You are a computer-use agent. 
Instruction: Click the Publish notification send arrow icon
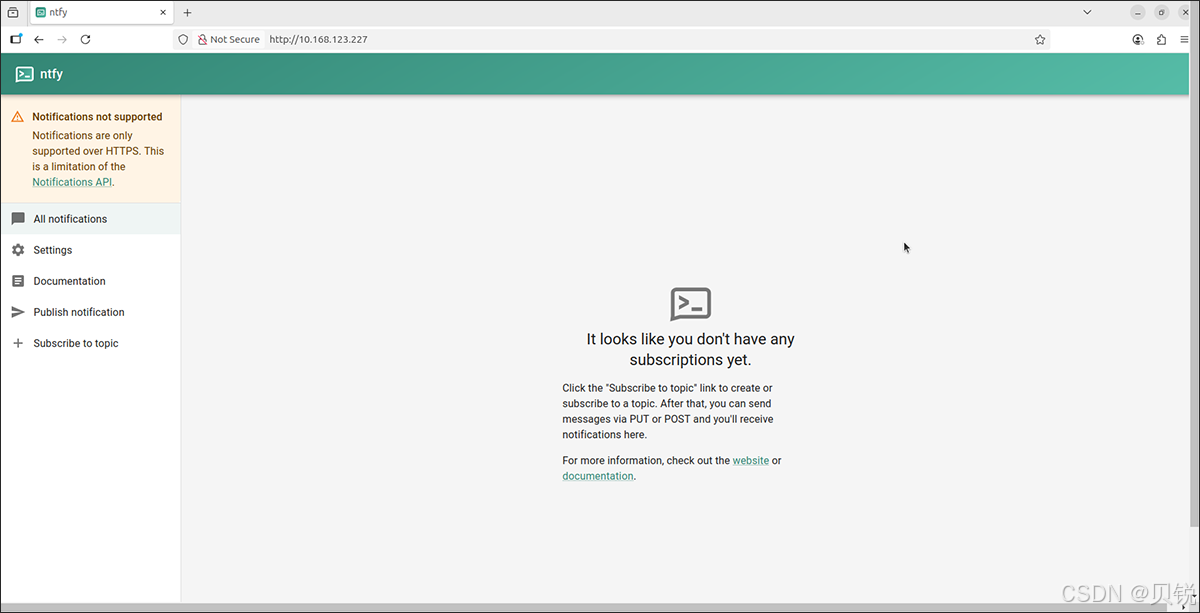(x=17, y=312)
